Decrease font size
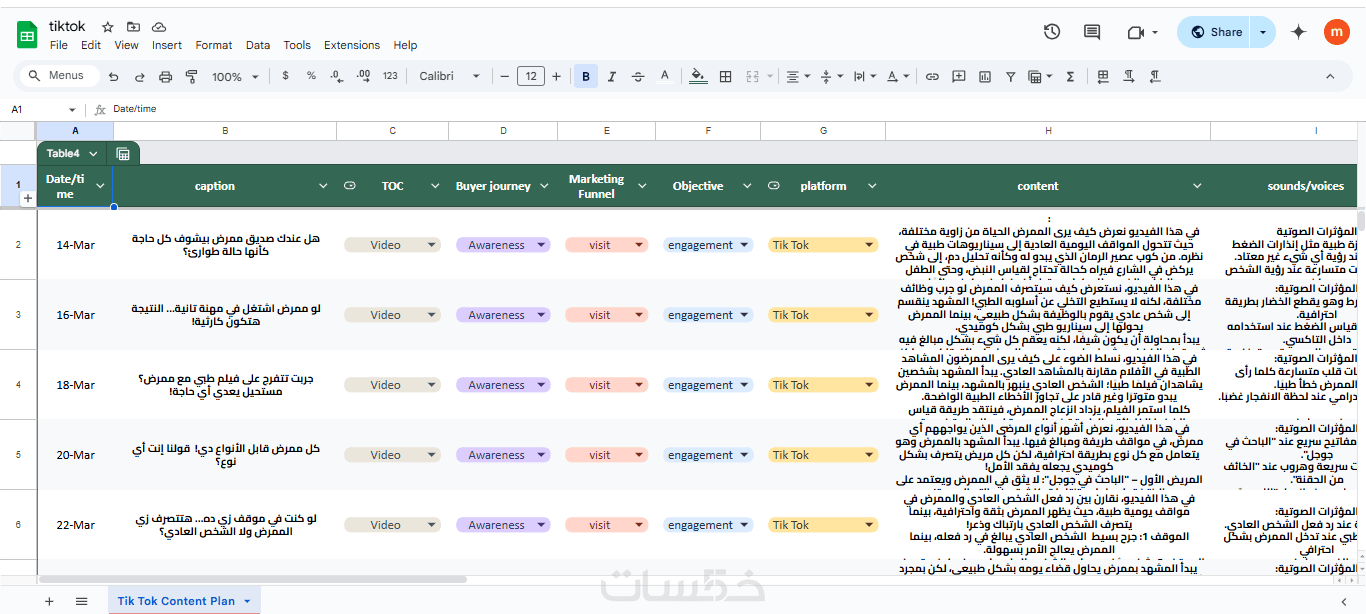This screenshot has width=1366, height=614. (505, 76)
